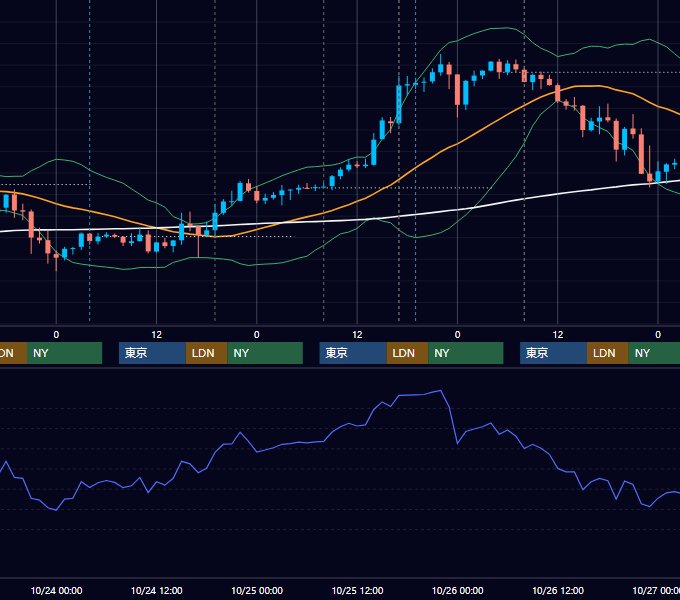Screen dimensions: 680x600
Task: Click the NY session block spanning 10/24 00:00
Action: 64,353
